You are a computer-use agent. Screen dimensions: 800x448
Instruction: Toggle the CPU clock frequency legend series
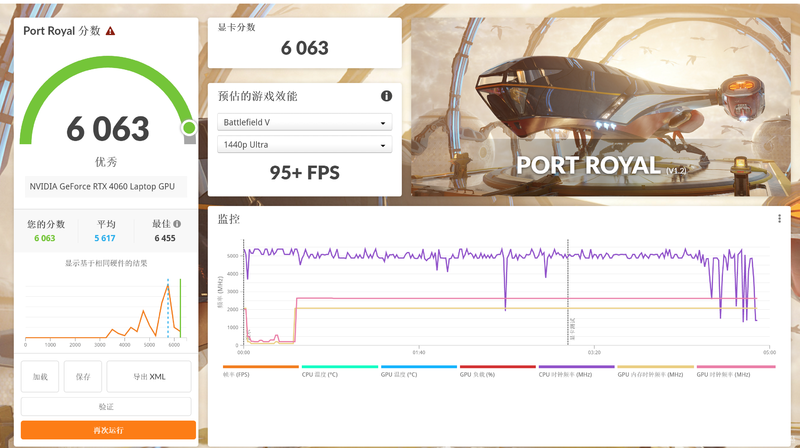577,371
